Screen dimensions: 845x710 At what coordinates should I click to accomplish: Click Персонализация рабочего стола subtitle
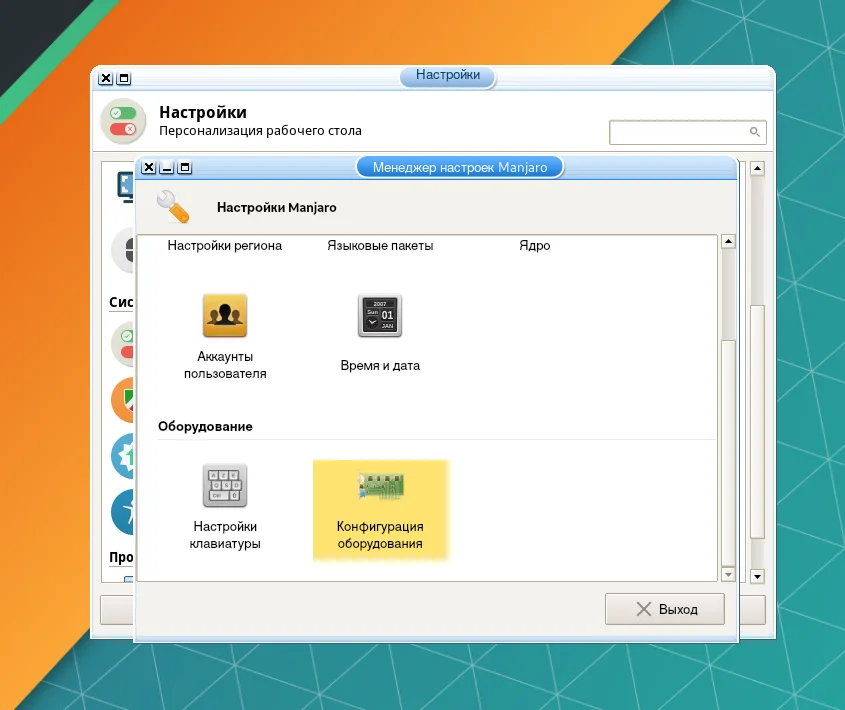tap(260, 130)
